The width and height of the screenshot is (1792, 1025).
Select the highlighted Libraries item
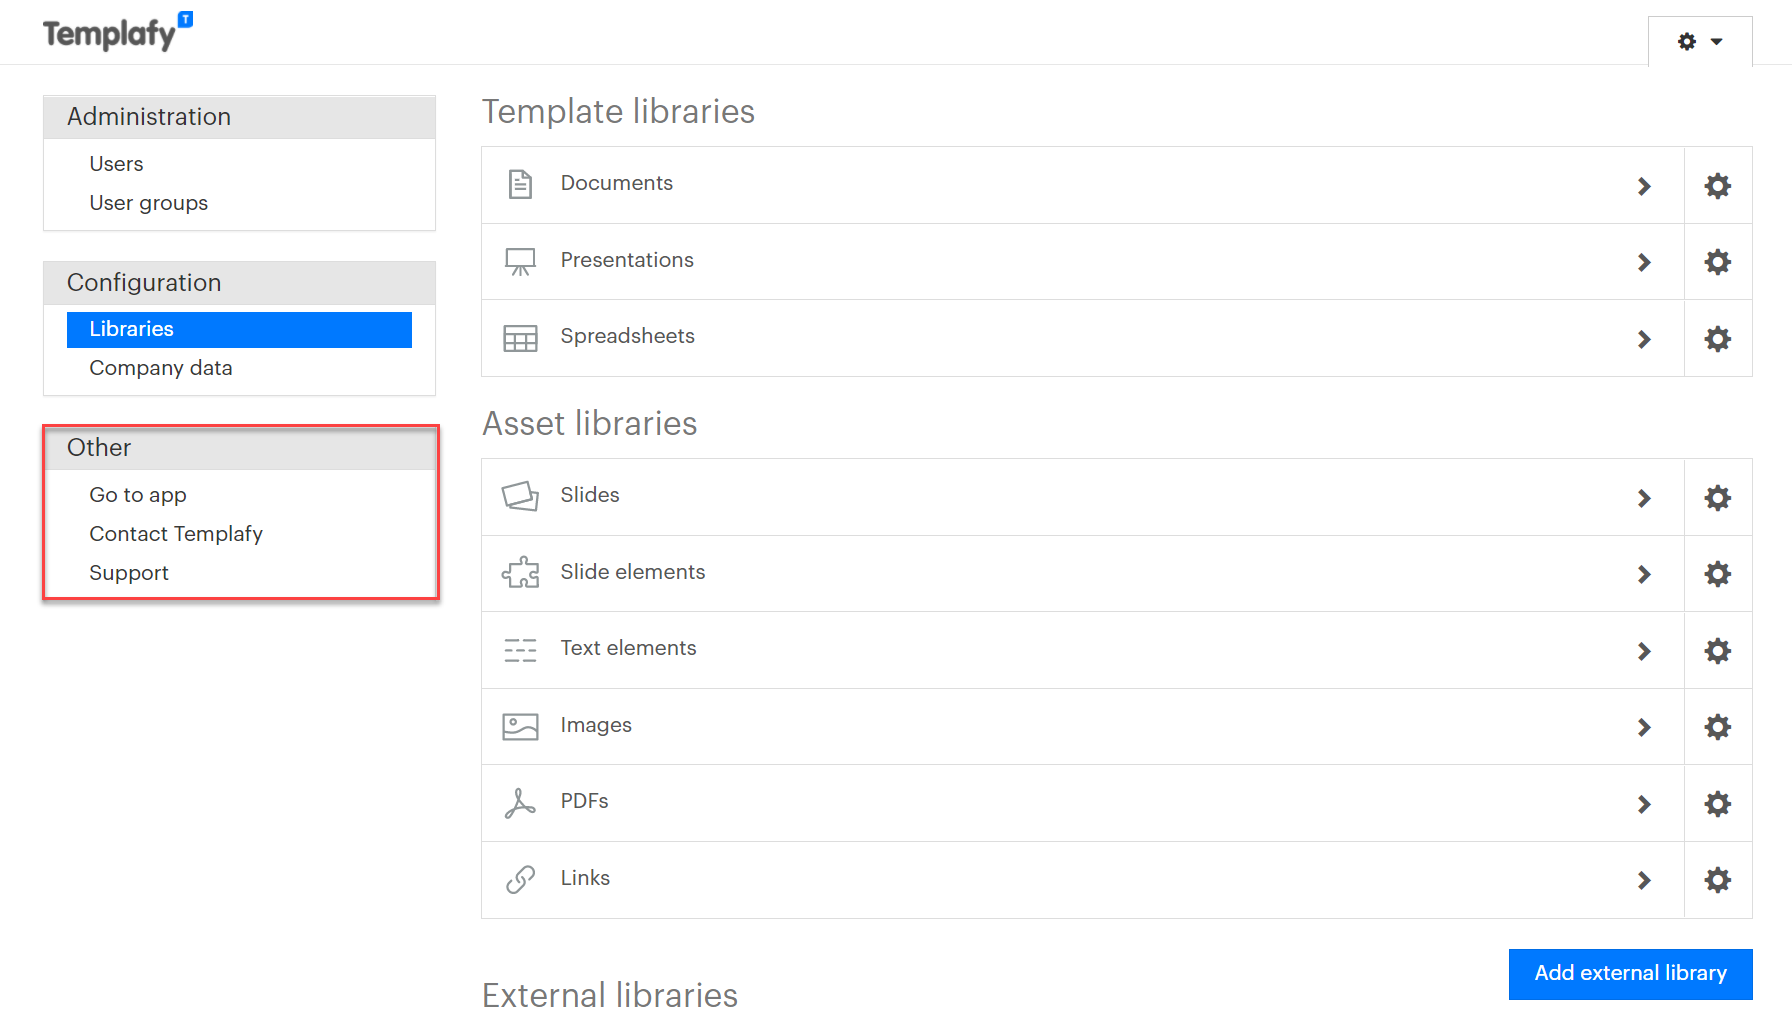131,329
